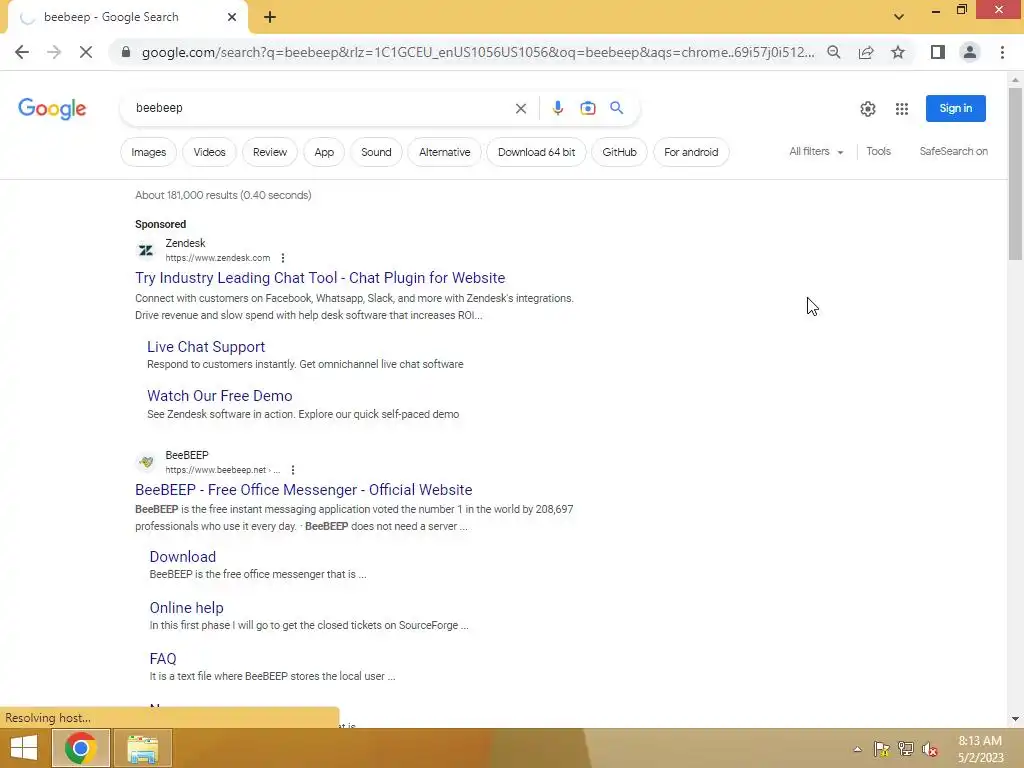The width and height of the screenshot is (1024, 768).
Task: Click the page vertical scrollbar thumb
Action: pos(1015,174)
